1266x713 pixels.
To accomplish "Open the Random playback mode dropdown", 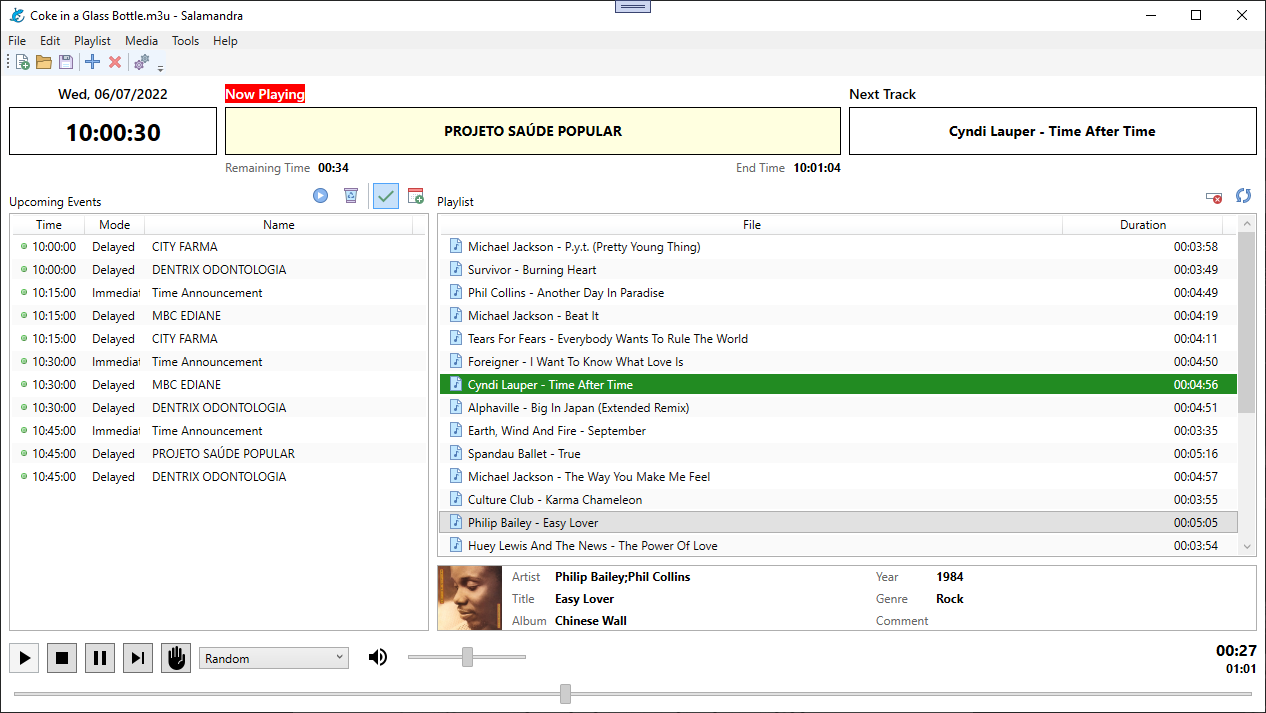I will click(x=274, y=658).
